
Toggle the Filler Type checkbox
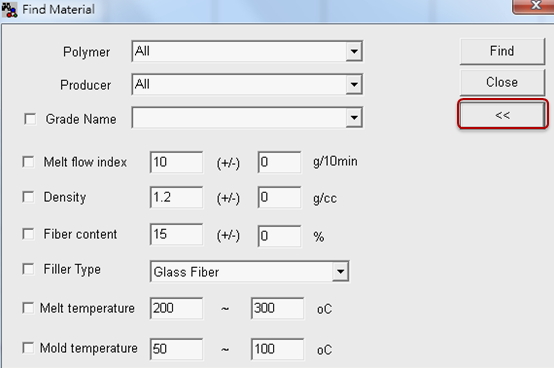click(x=28, y=269)
